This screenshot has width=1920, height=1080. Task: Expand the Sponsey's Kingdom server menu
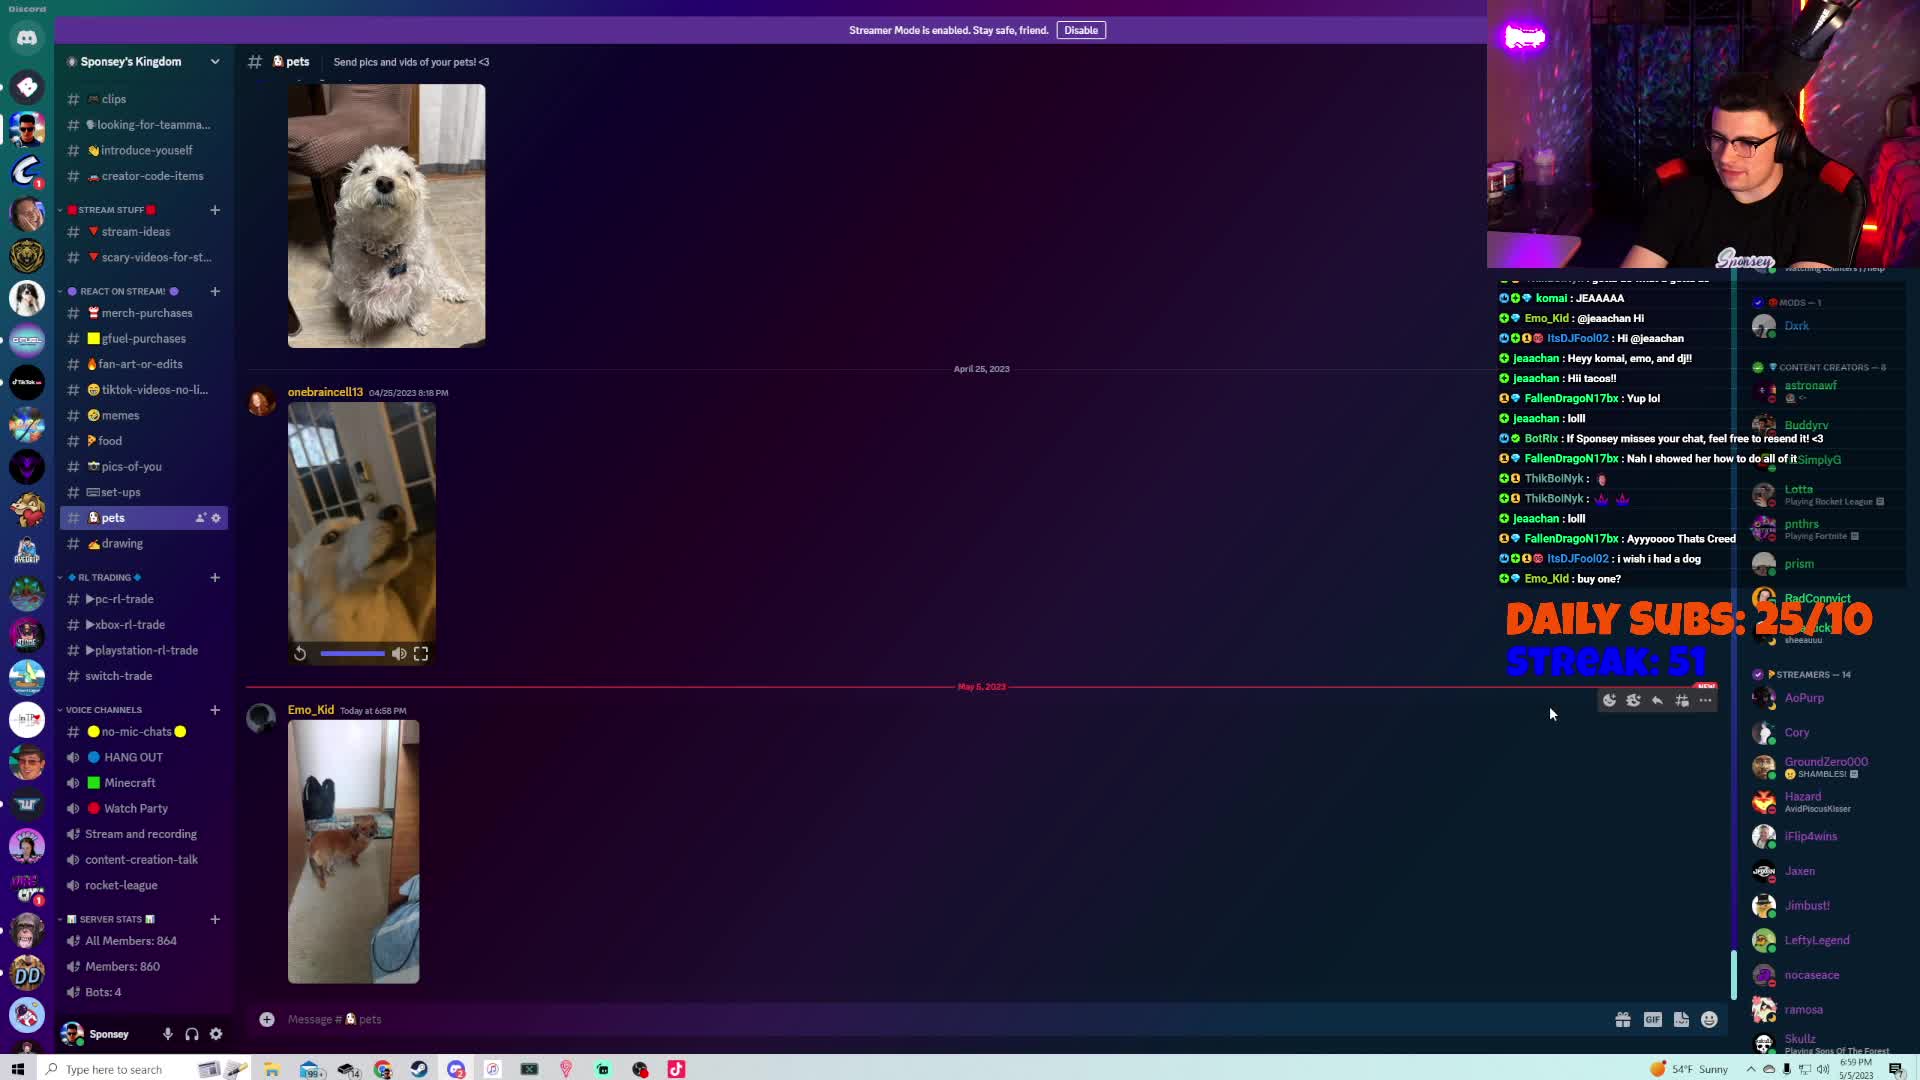click(214, 62)
